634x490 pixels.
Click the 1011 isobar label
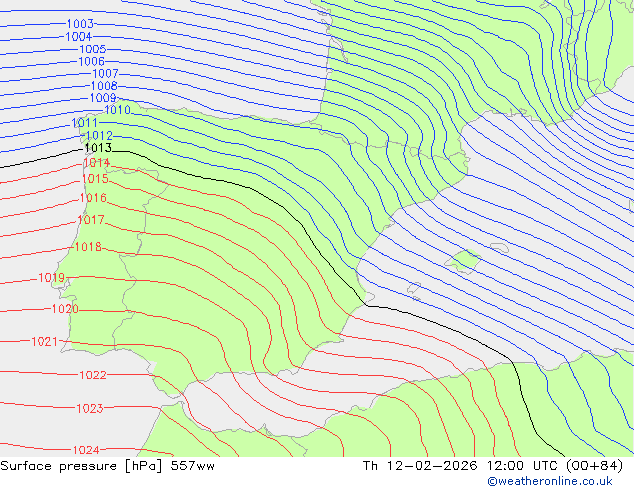85,123
